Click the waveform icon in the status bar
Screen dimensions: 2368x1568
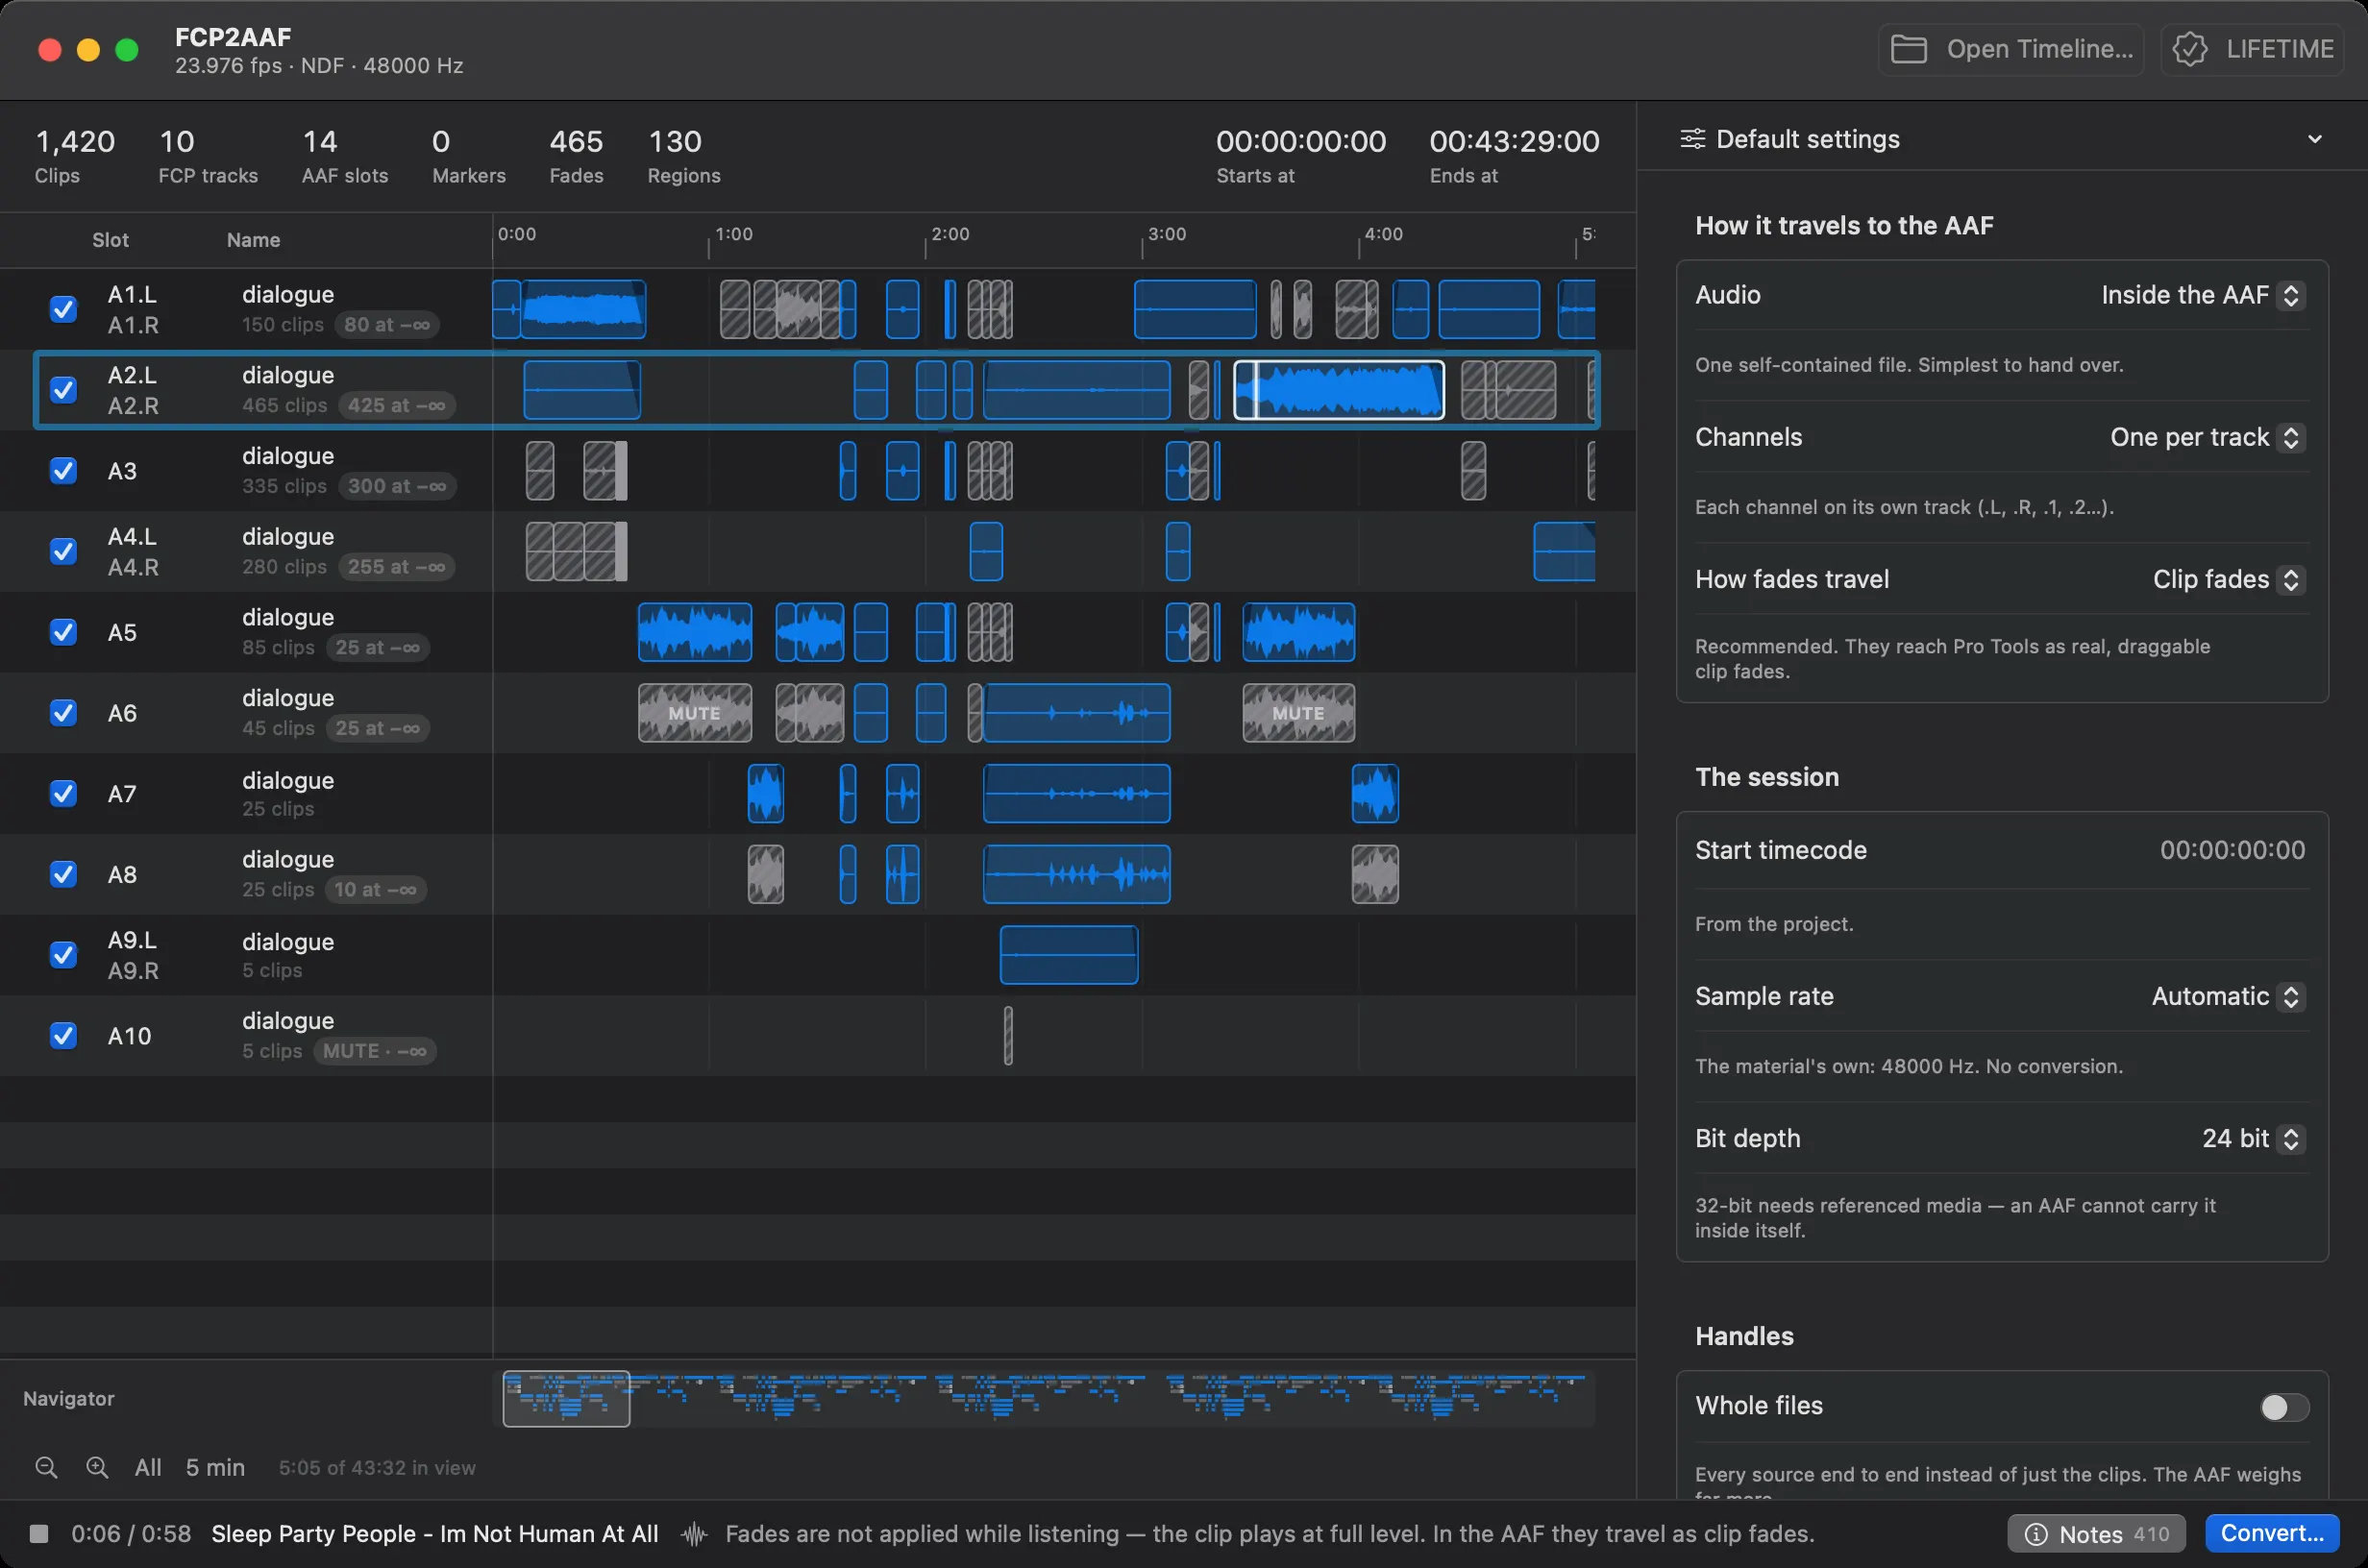pos(694,1533)
